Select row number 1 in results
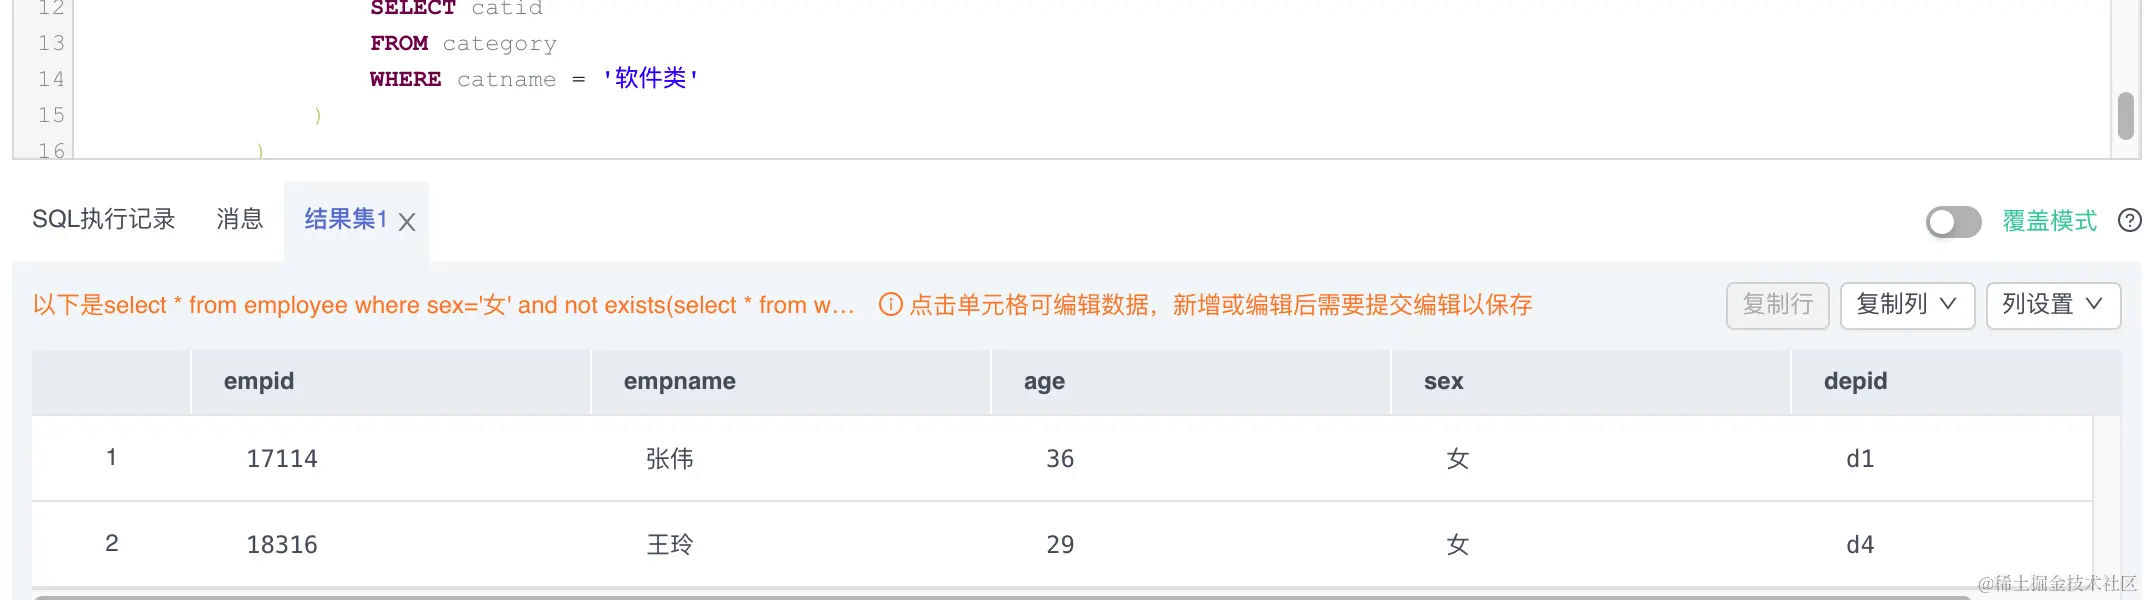Screen dimensions: 2144x600 111,457
